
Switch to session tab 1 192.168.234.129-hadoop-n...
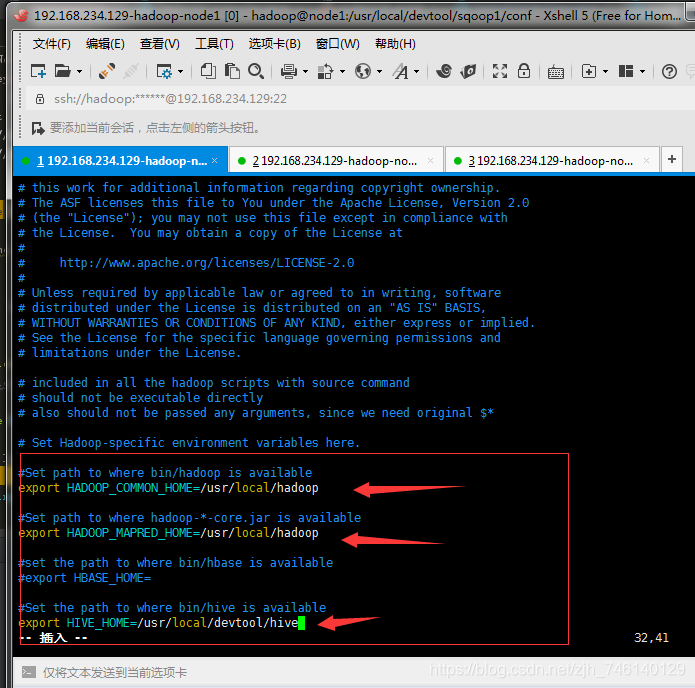pos(121,160)
